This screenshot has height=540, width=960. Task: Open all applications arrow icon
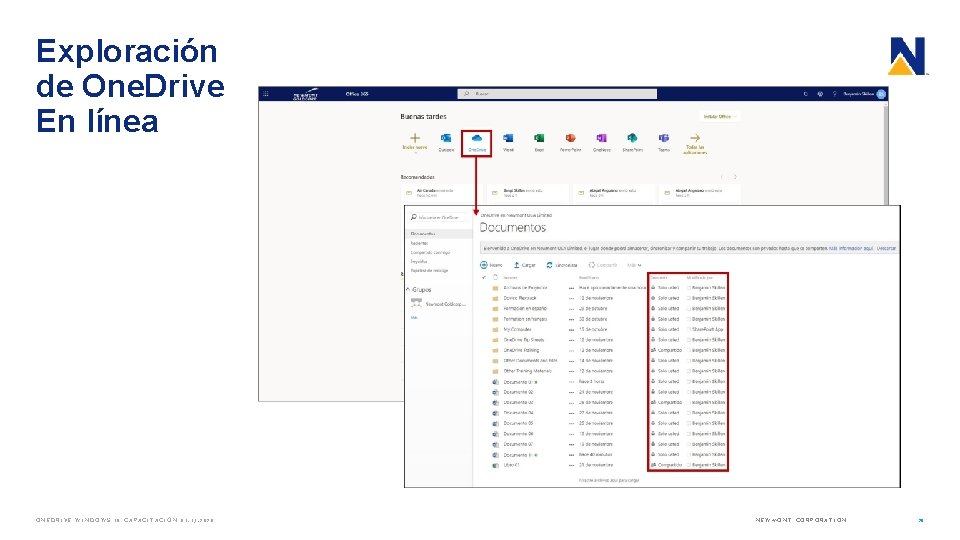click(x=695, y=138)
